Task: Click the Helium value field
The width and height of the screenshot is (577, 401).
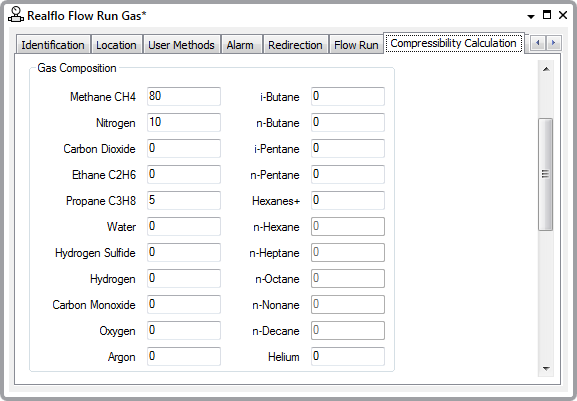Action: (348, 356)
